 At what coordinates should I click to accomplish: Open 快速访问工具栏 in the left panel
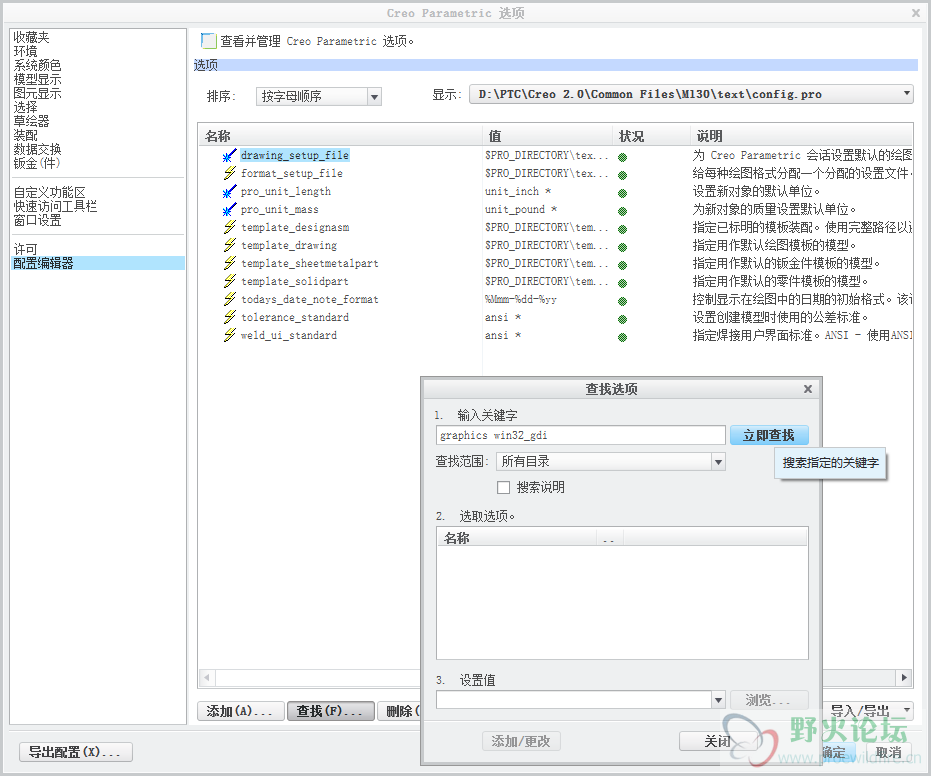tap(55, 206)
